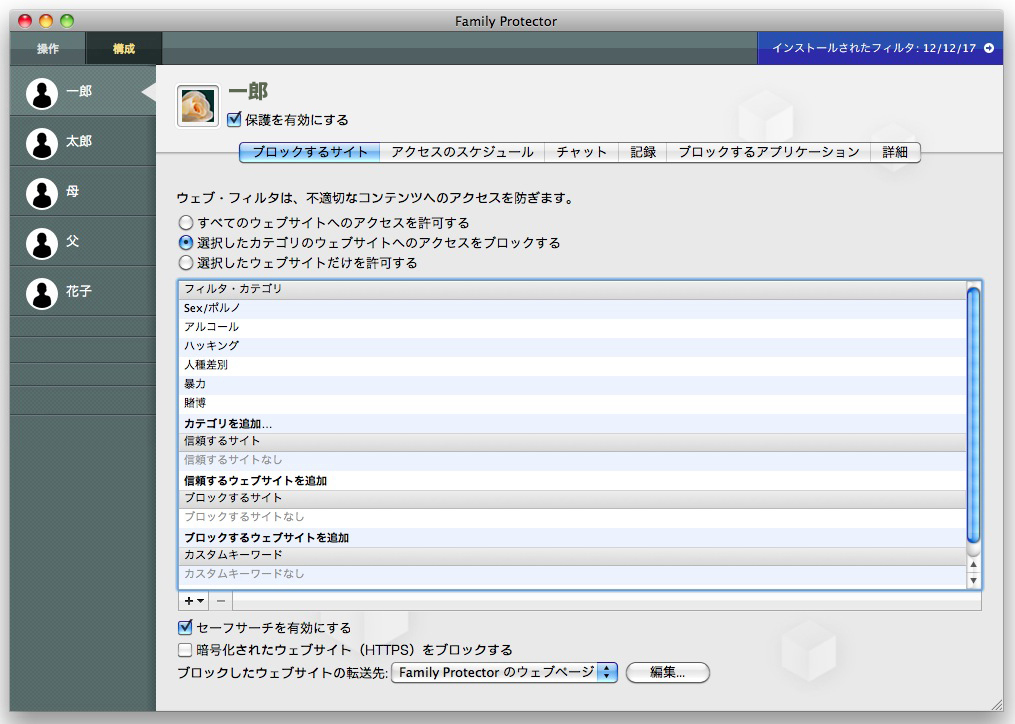Viewport: 1015px width, 724px height.
Task: Open the plus add menu below the list
Action: (194, 601)
